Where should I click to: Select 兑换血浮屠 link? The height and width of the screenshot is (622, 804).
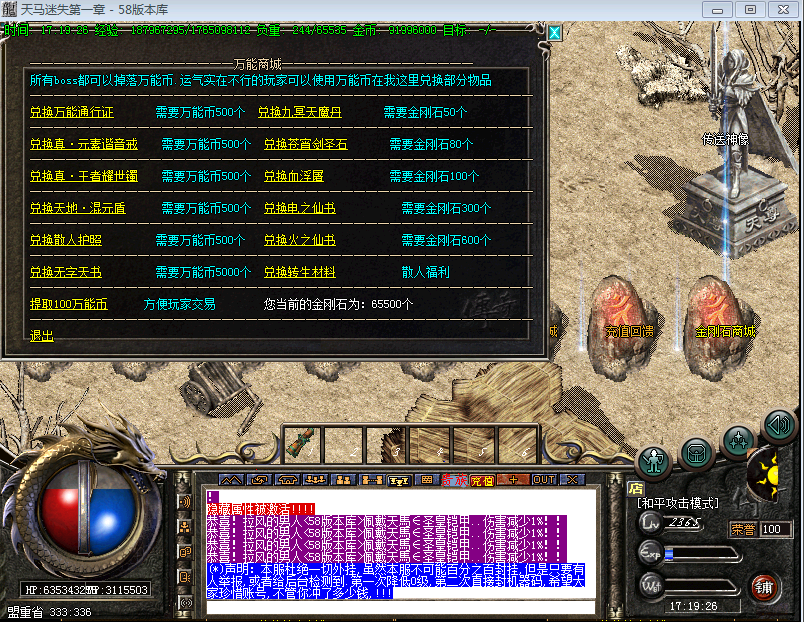coord(294,176)
